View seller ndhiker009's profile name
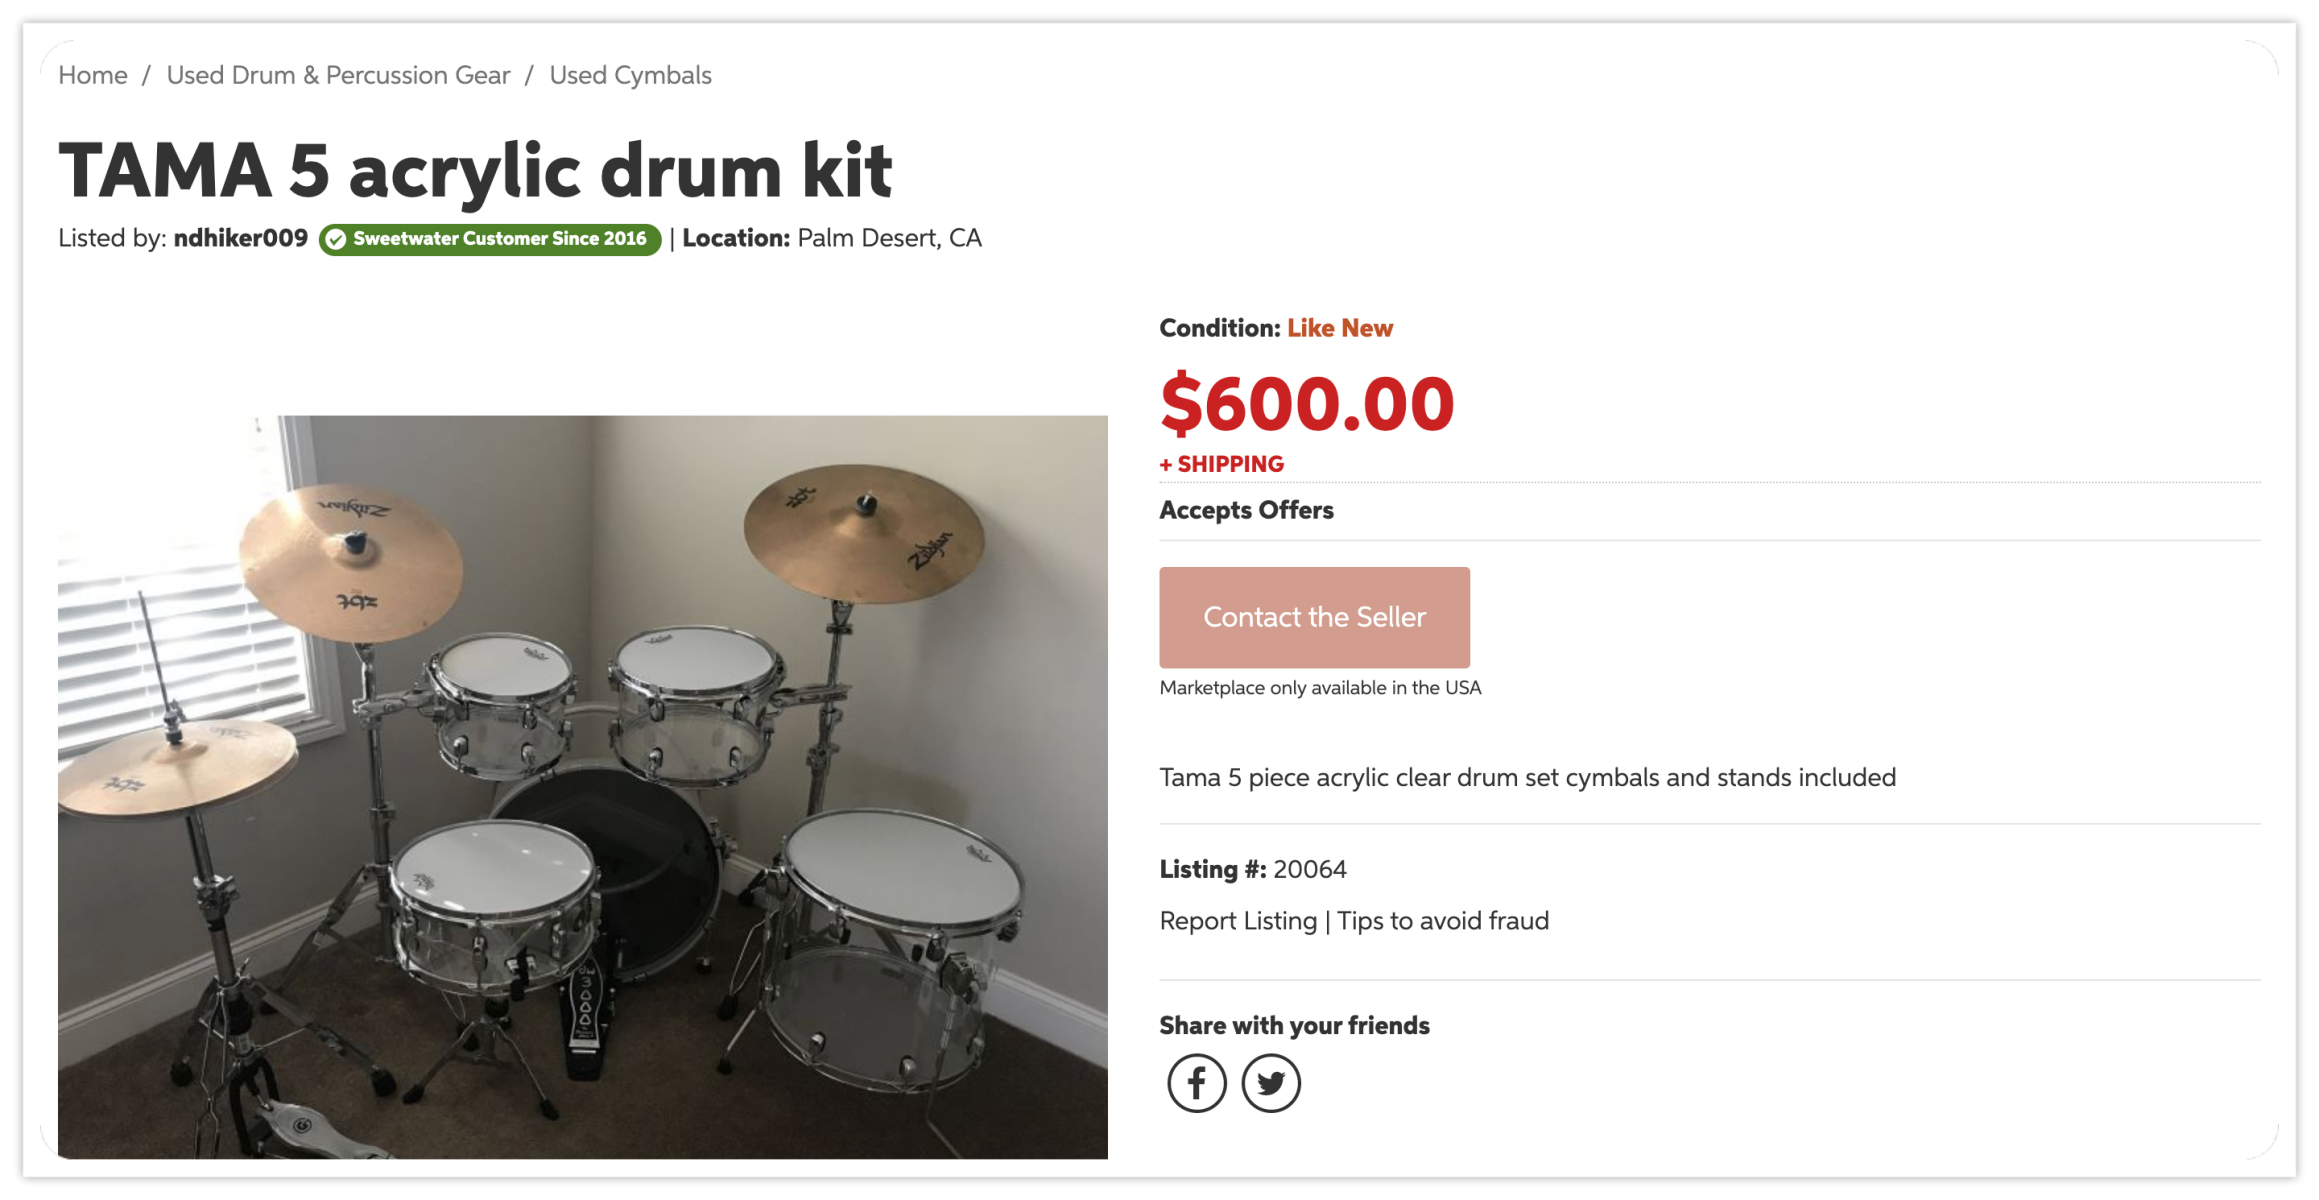 coord(241,238)
